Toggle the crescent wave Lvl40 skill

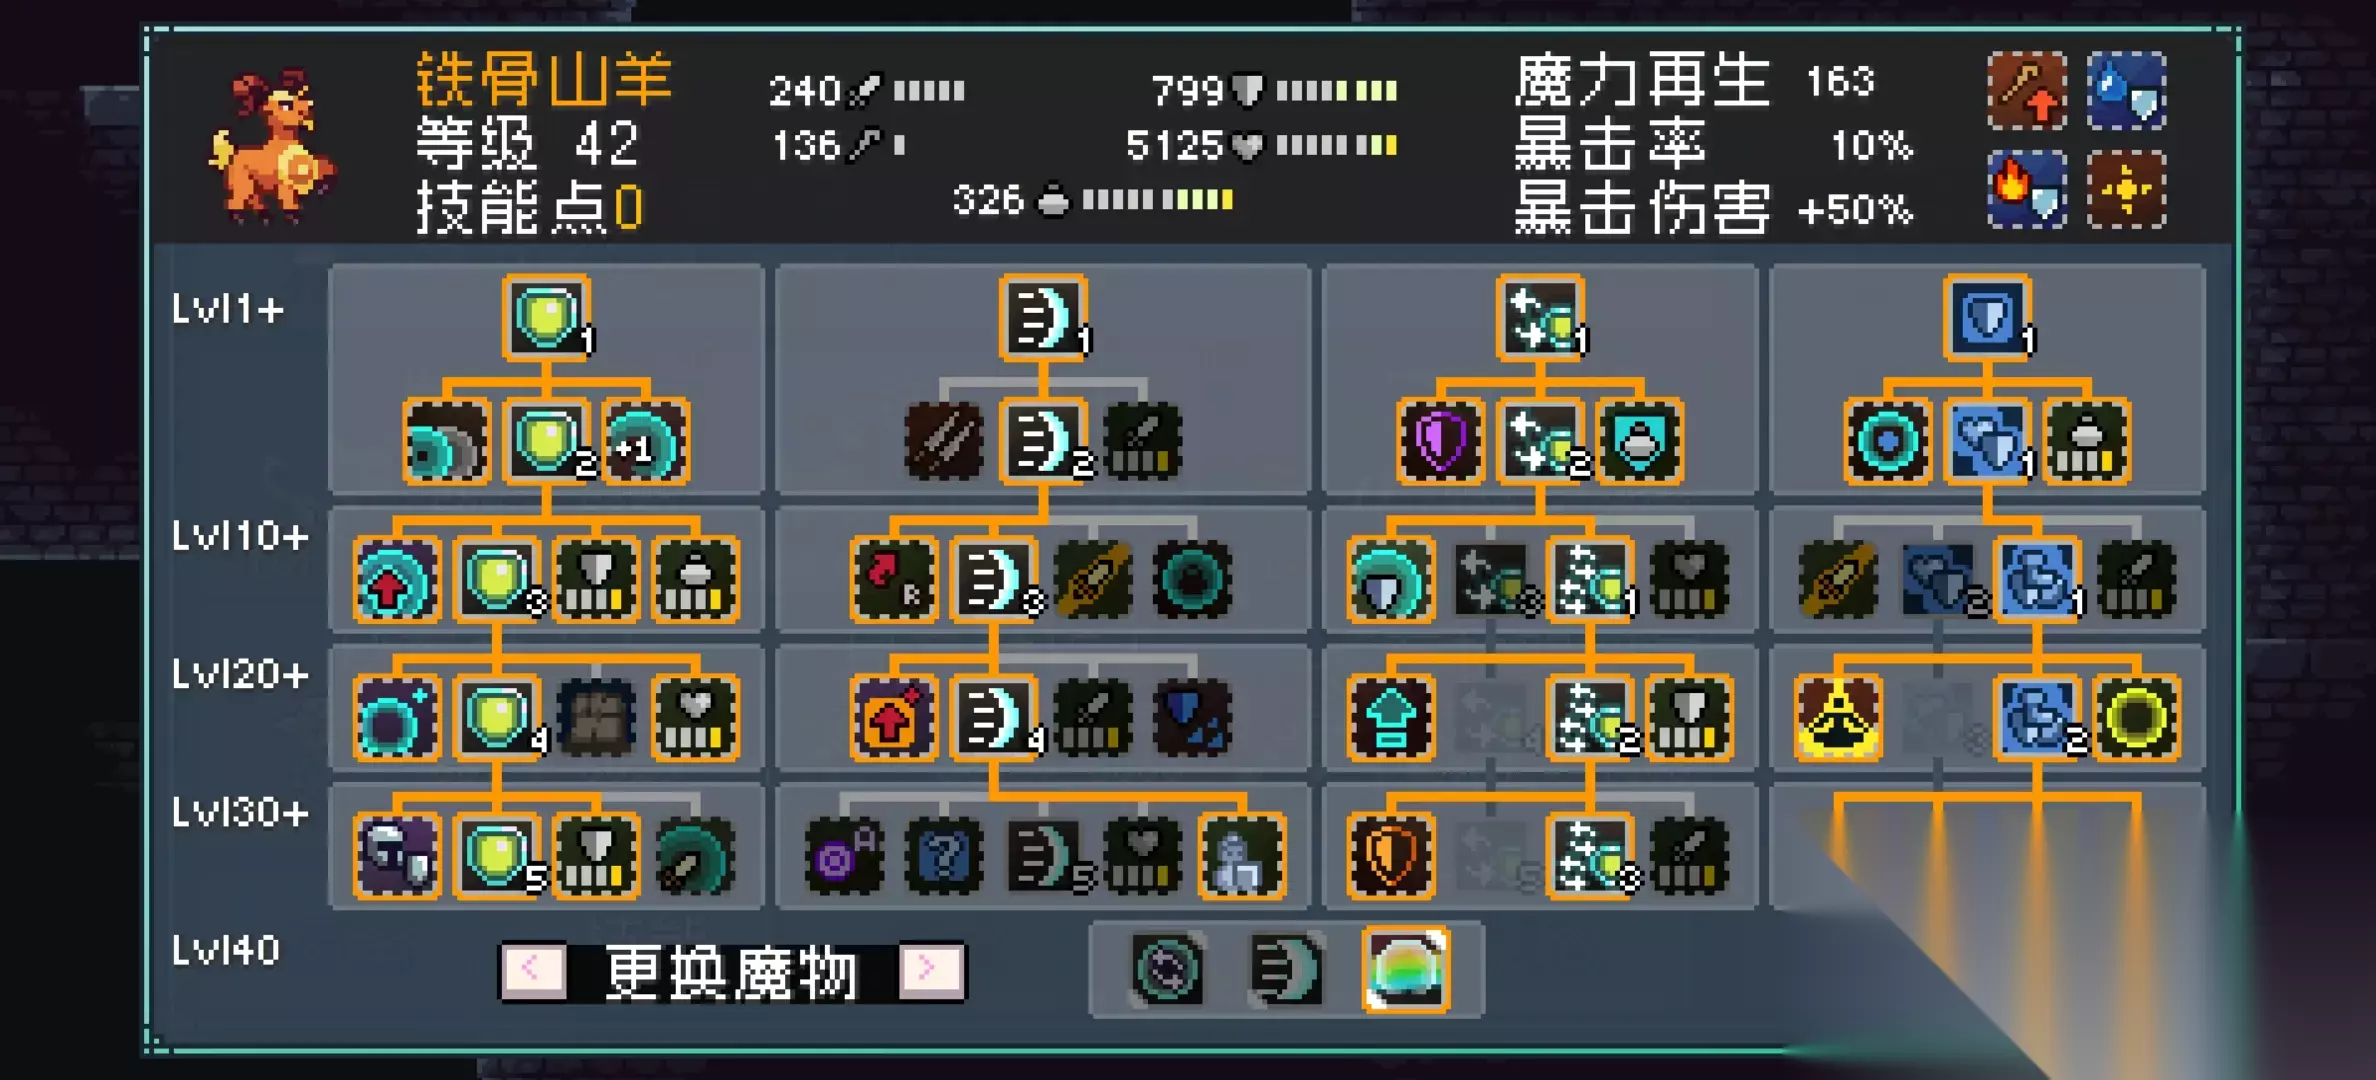point(1287,969)
